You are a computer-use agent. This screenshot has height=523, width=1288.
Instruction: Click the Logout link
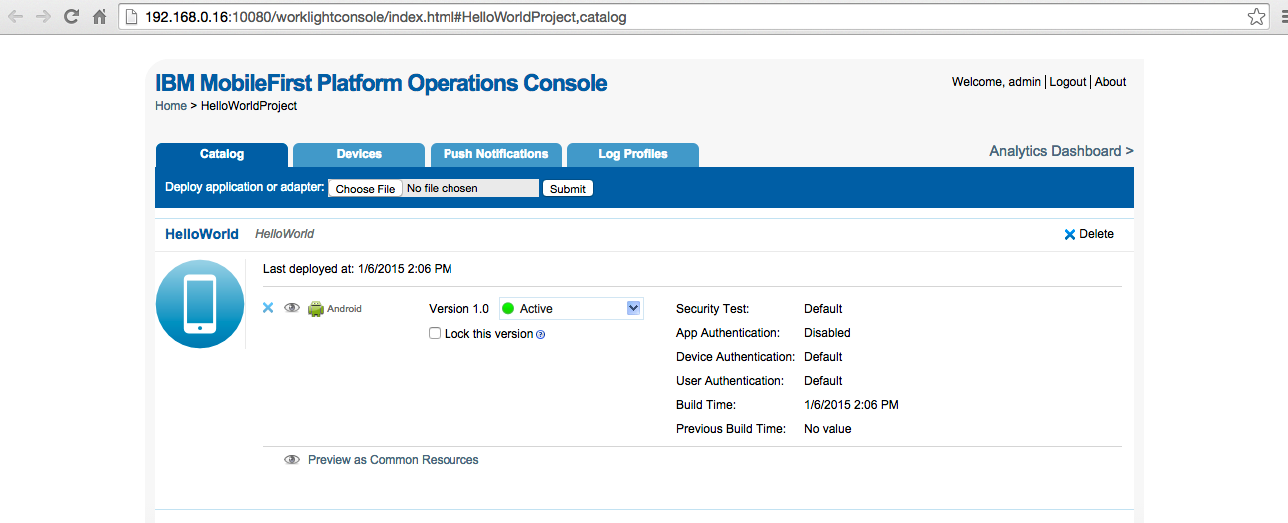1068,82
